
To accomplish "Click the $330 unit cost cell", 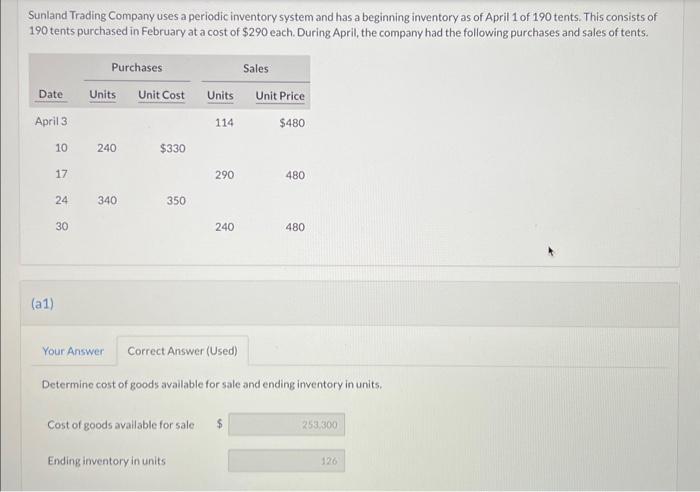I will tap(173, 148).
